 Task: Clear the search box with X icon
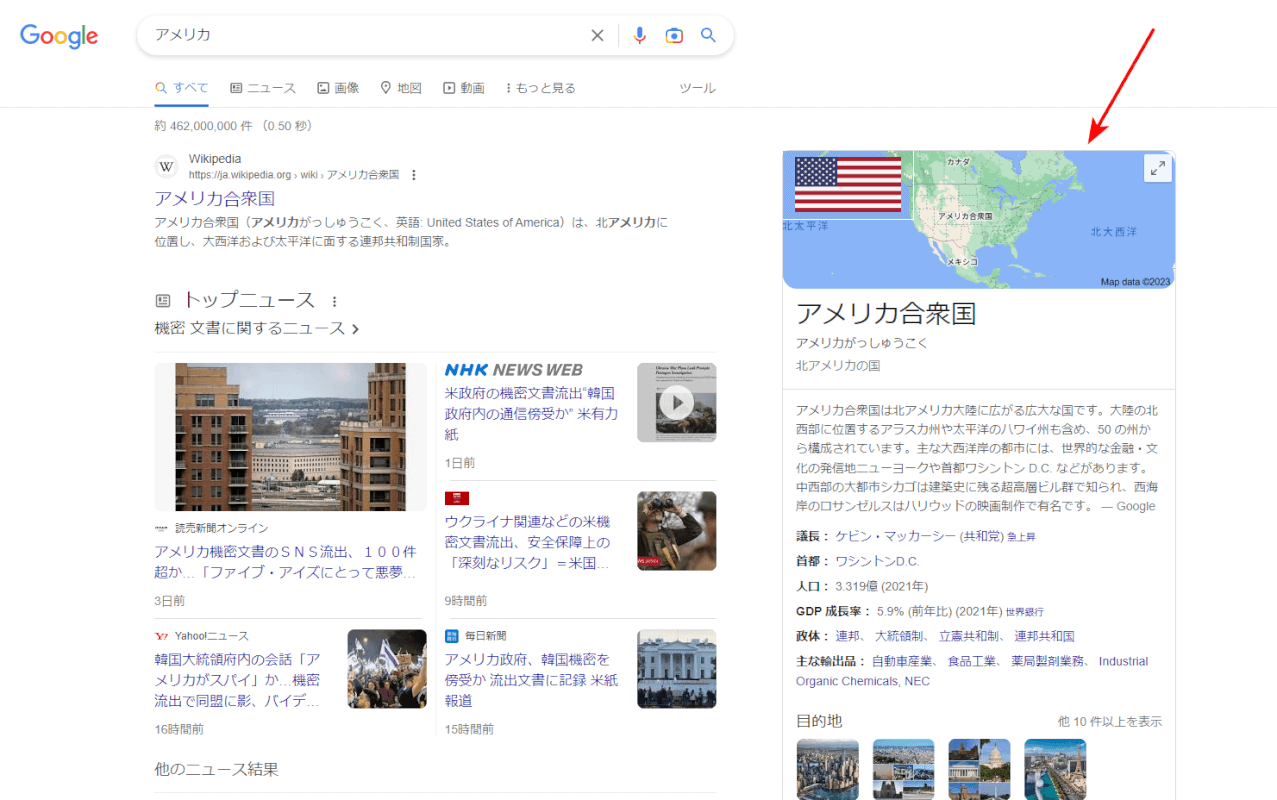tap(597, 35)
